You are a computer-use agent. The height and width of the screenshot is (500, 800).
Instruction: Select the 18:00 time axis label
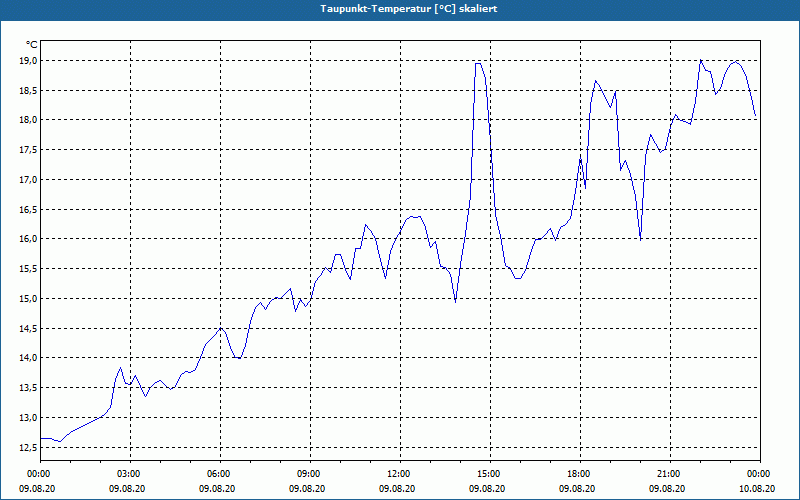581,474
